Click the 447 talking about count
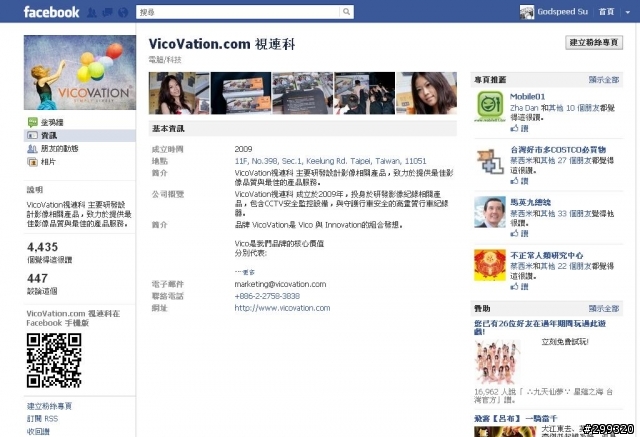Viewport: 640px width, 437px height. (x=37, y=278)
